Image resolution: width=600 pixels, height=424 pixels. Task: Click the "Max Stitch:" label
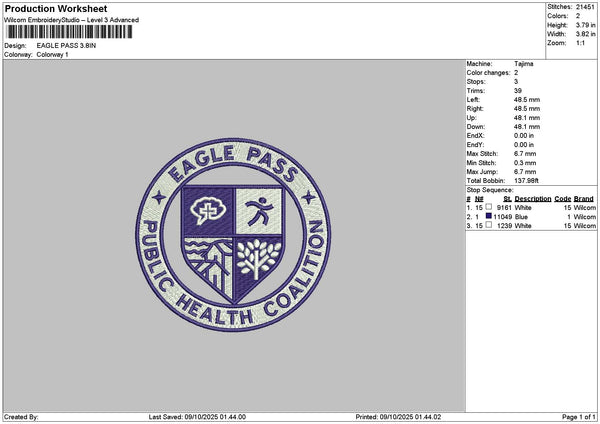482,154
